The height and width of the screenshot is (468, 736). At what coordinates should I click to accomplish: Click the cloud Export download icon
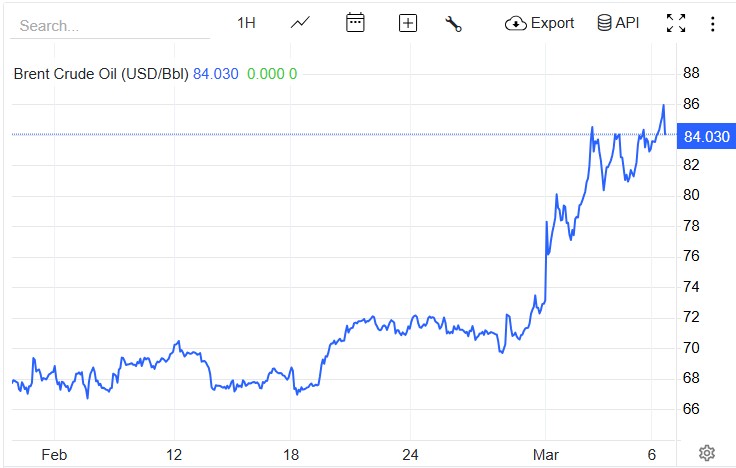pos(516,23)
